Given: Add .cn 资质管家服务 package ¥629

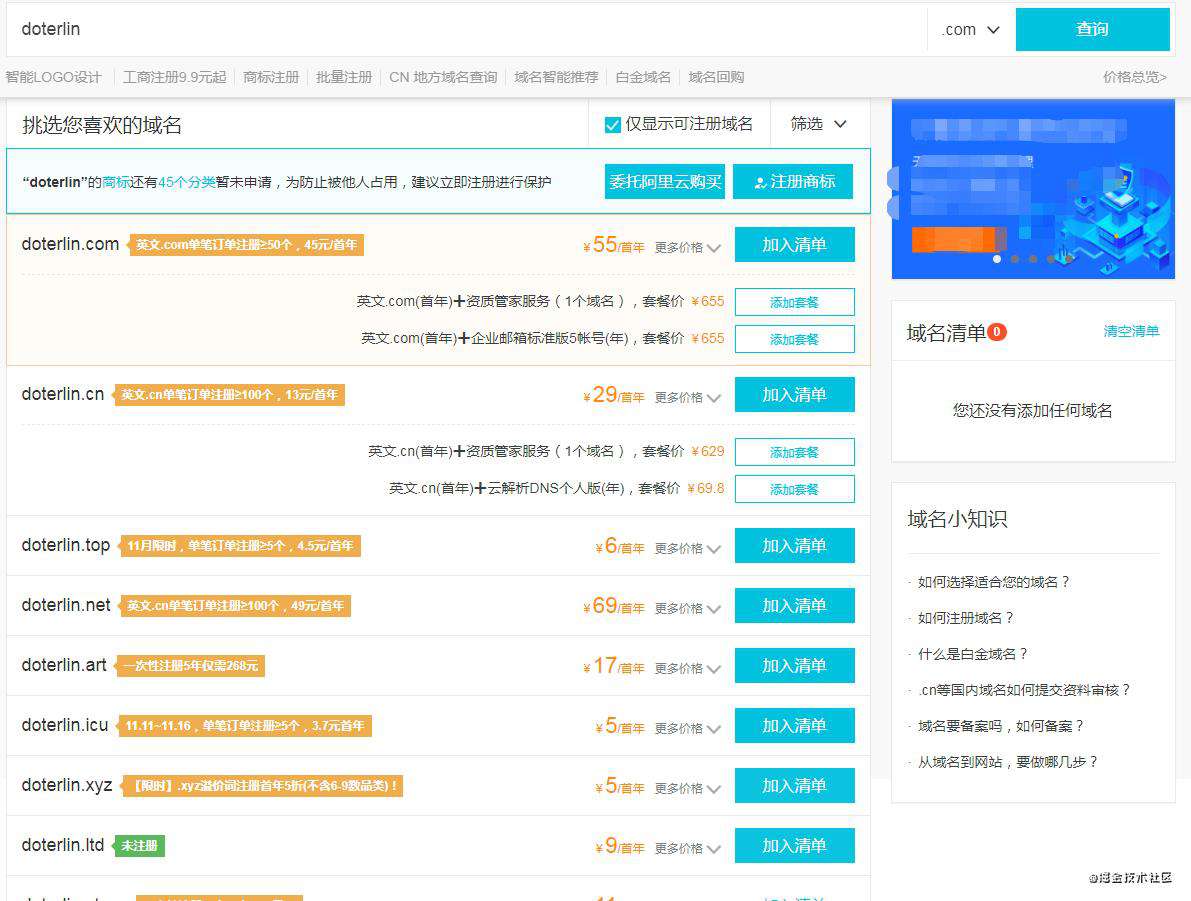Looking at the screenshot, I should click(795, 452).
